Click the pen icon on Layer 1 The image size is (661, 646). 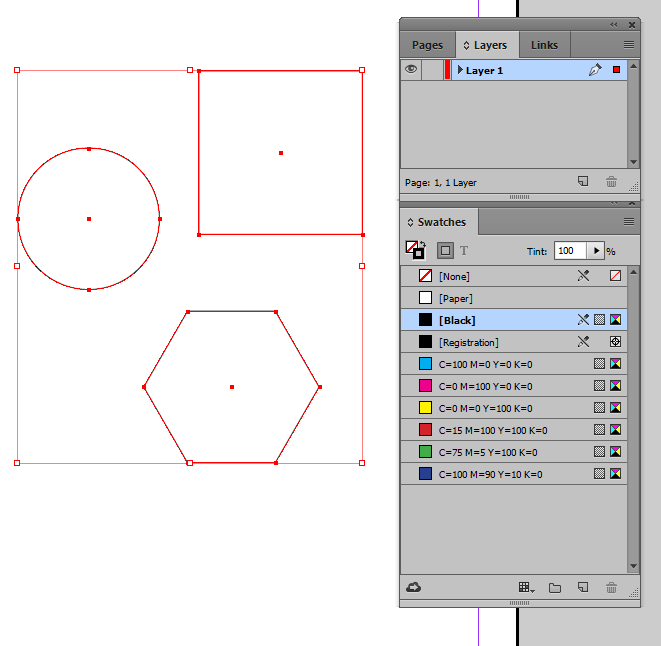(595, 70)
